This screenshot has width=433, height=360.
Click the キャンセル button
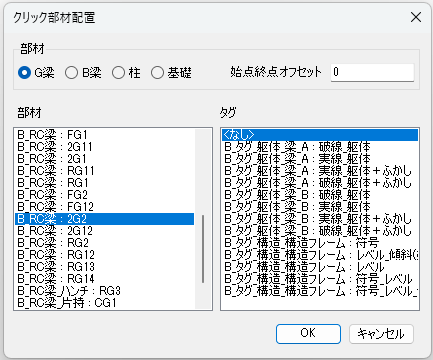click(381, 334)
